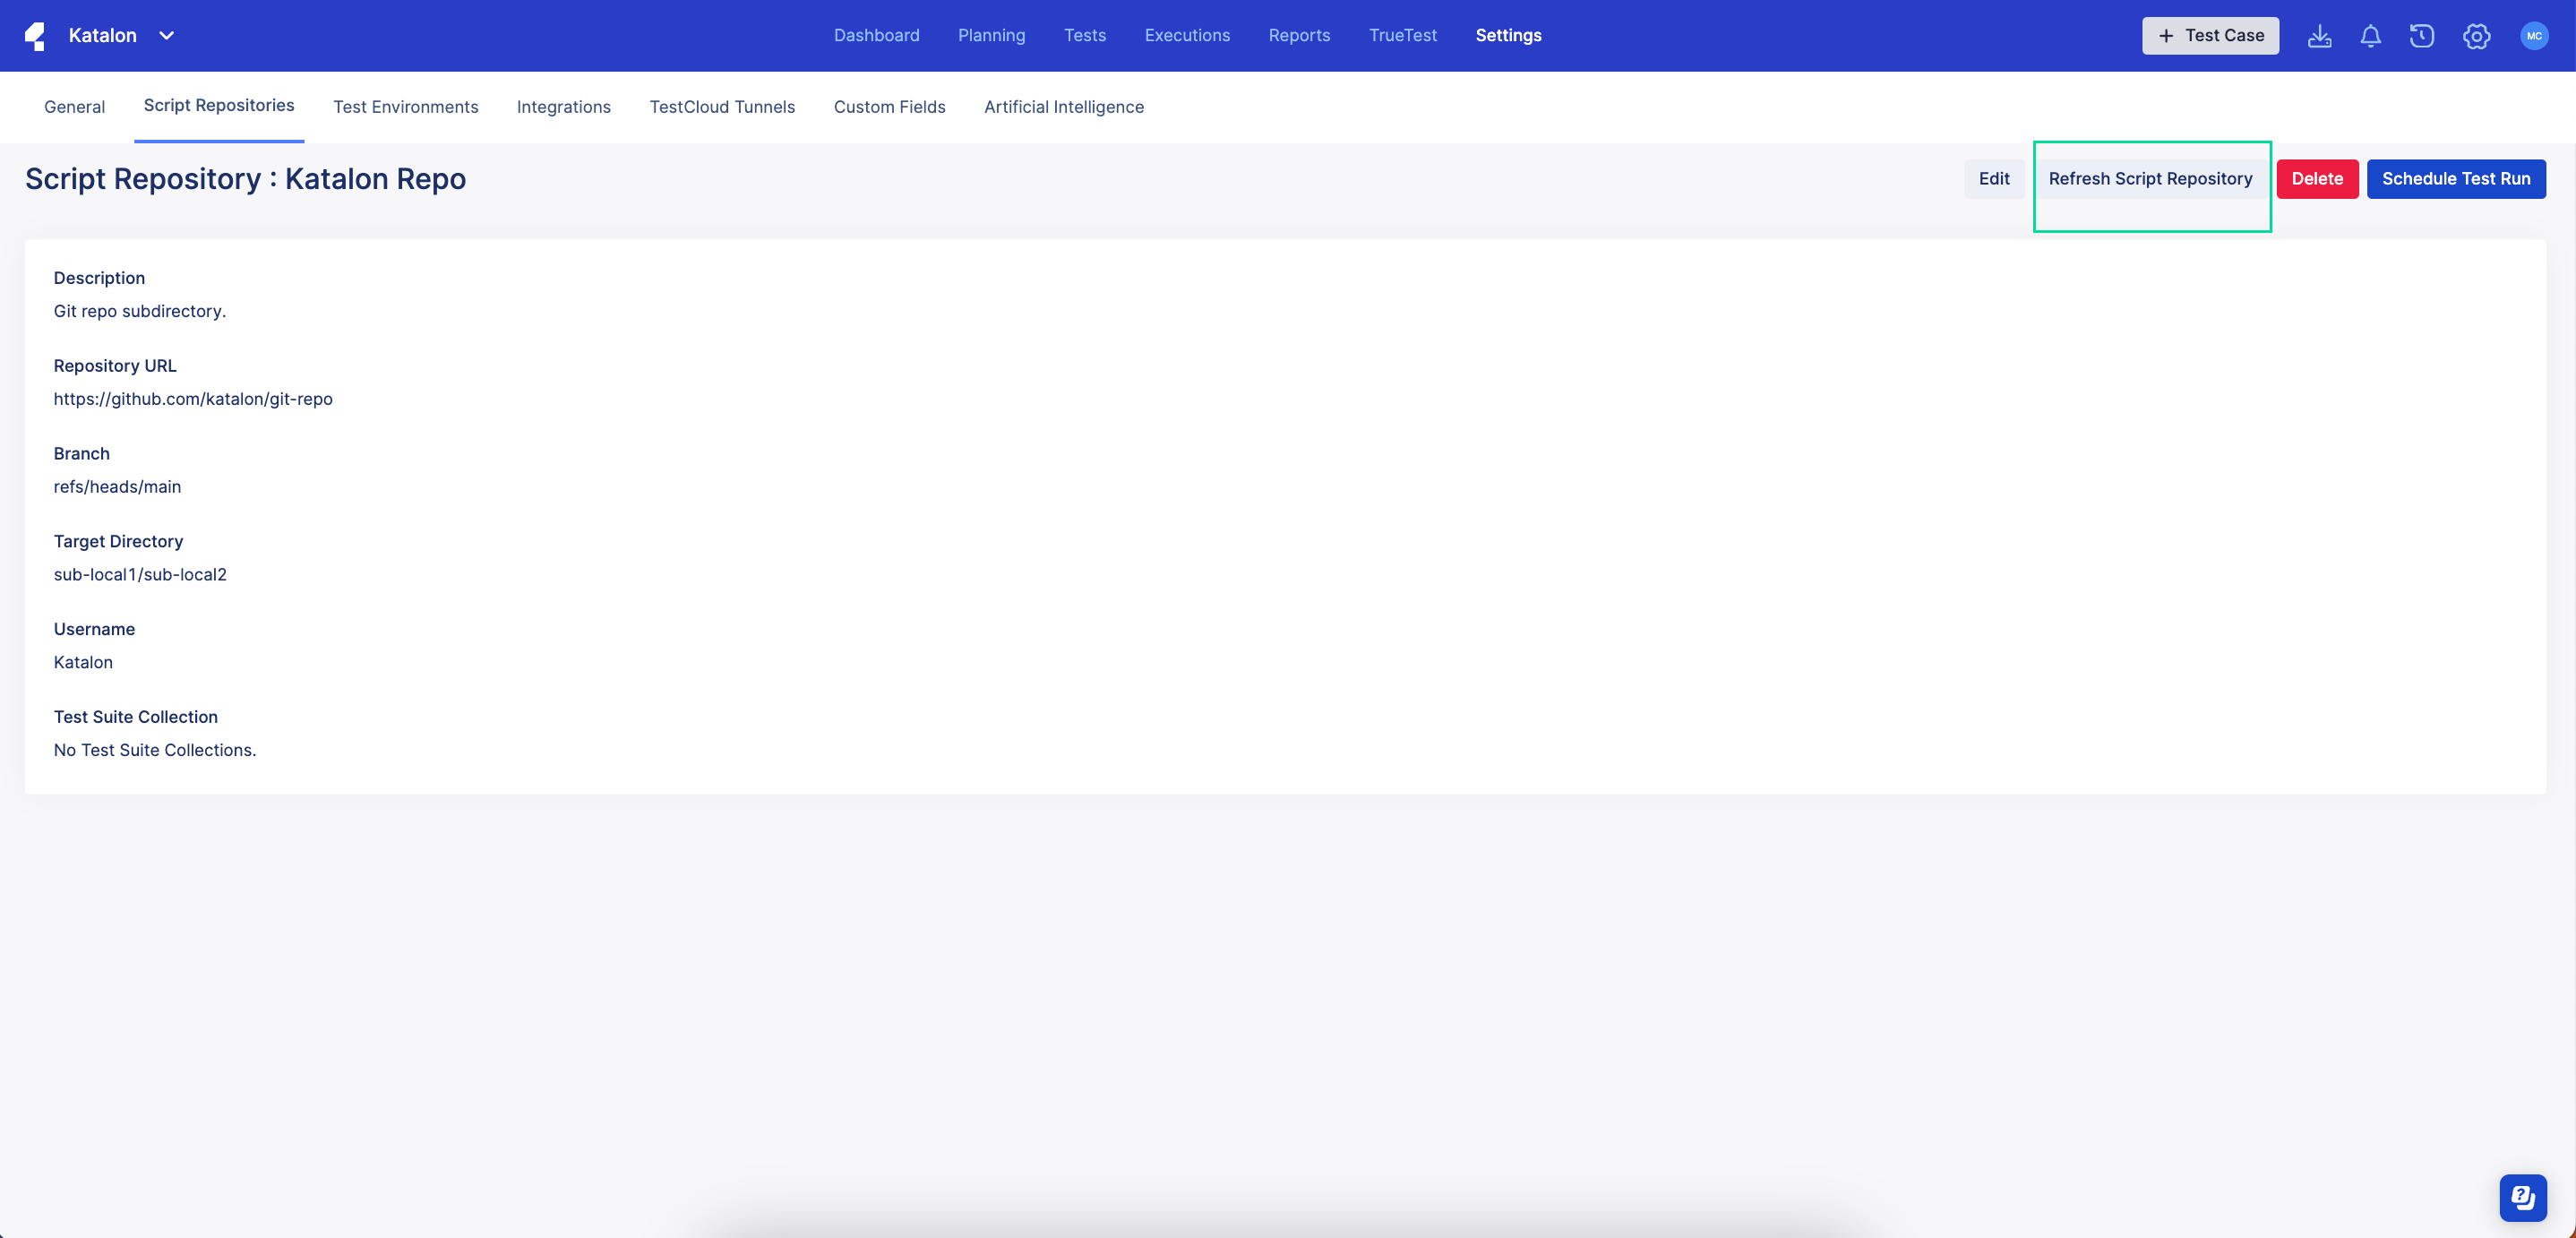Open the Planning menu item
The height and width of the screenshot is (1238, 2576).
[992, 35]
